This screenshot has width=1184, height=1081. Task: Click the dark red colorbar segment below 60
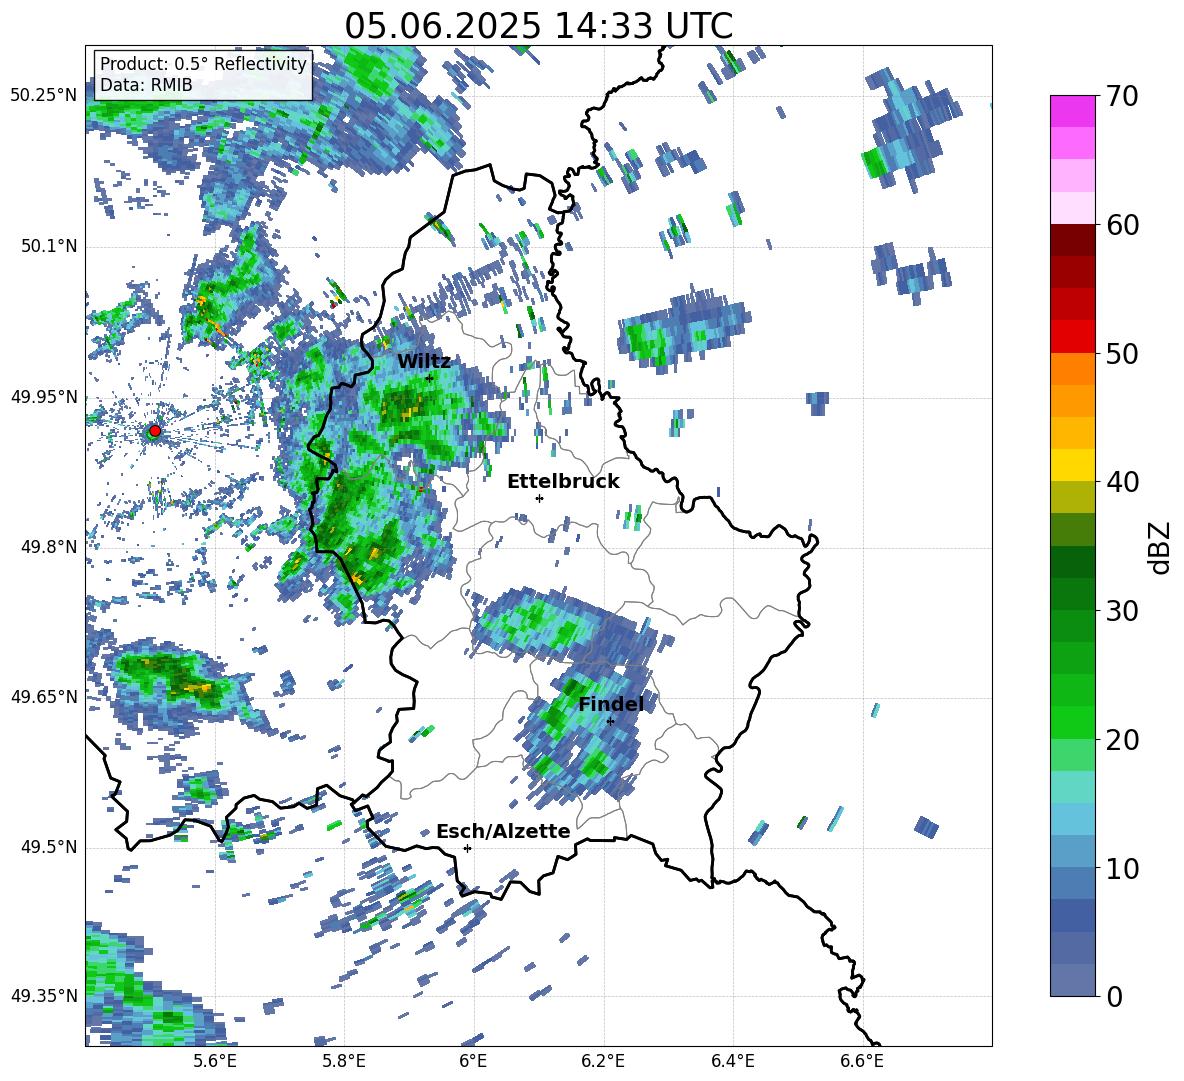[1072, 240]
